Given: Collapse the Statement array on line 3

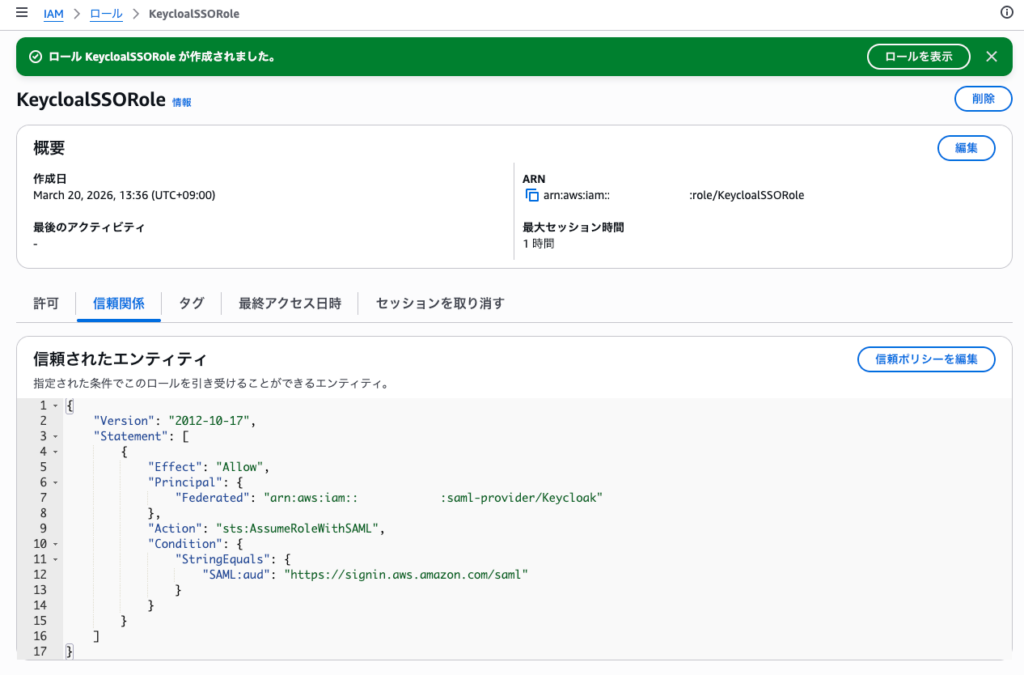Looking at the screenshot, I should click(54, 437).
